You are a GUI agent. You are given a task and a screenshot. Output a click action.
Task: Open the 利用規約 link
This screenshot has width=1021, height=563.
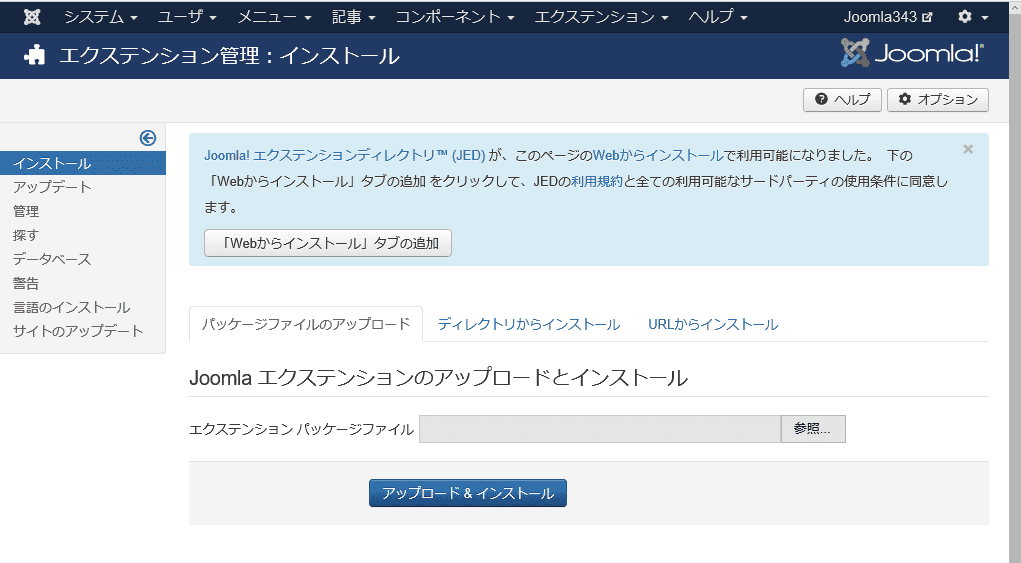pyautogui.click(x=597, y=182)
